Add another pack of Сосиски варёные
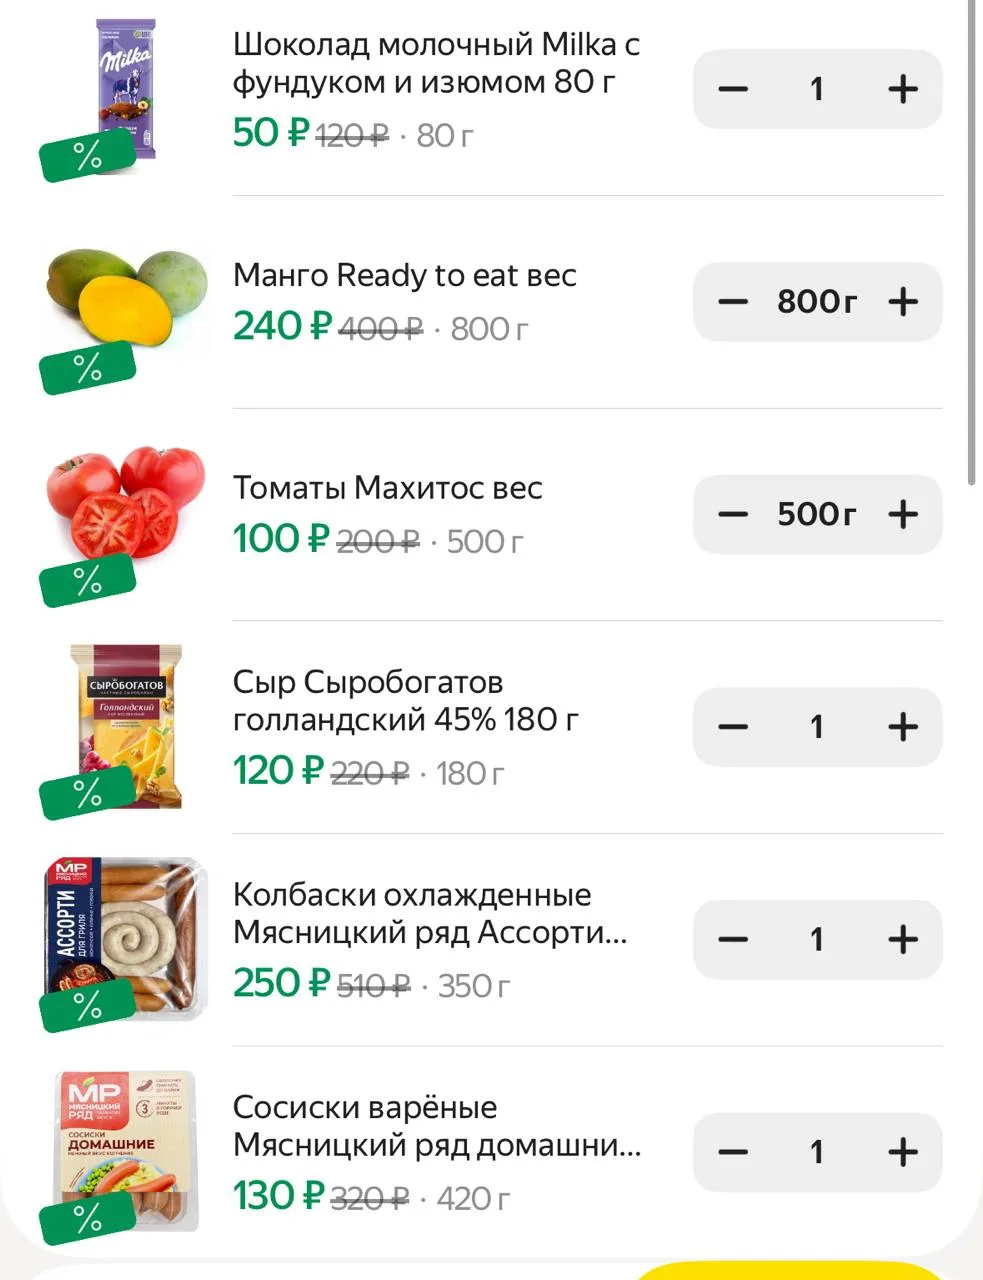The width and height of the screenshot is (983, 1280). point(902,1152)
